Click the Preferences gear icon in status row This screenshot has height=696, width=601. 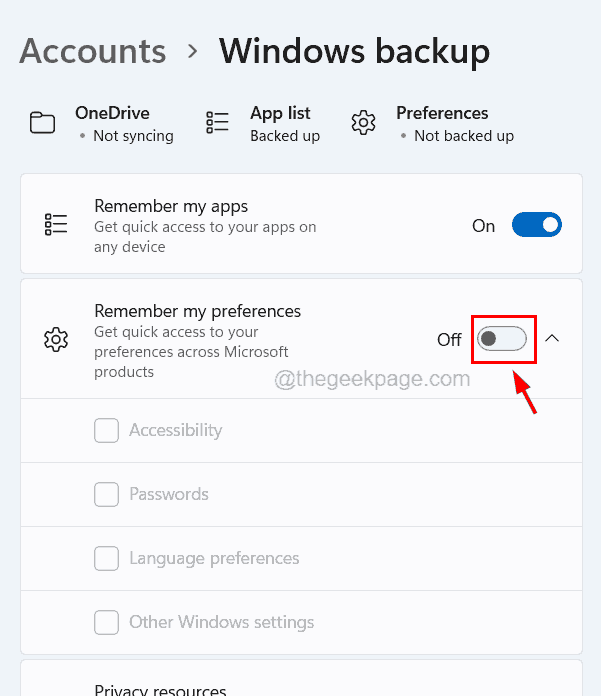coord(363,123)
